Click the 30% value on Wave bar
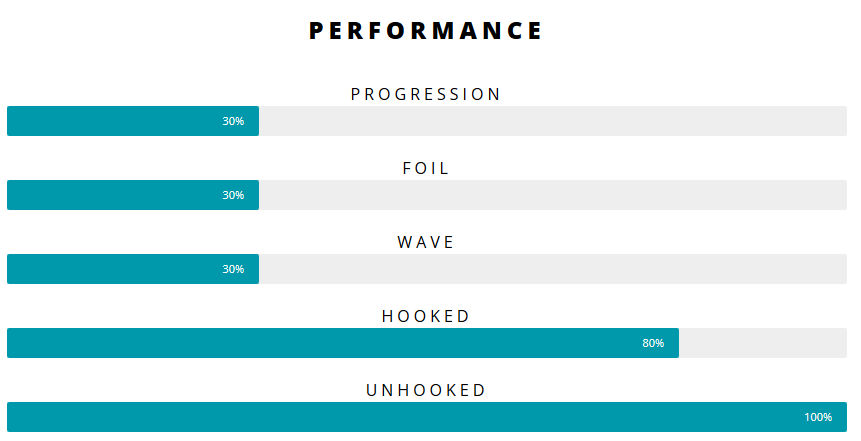The image size is (861, 441). point(233,269)
